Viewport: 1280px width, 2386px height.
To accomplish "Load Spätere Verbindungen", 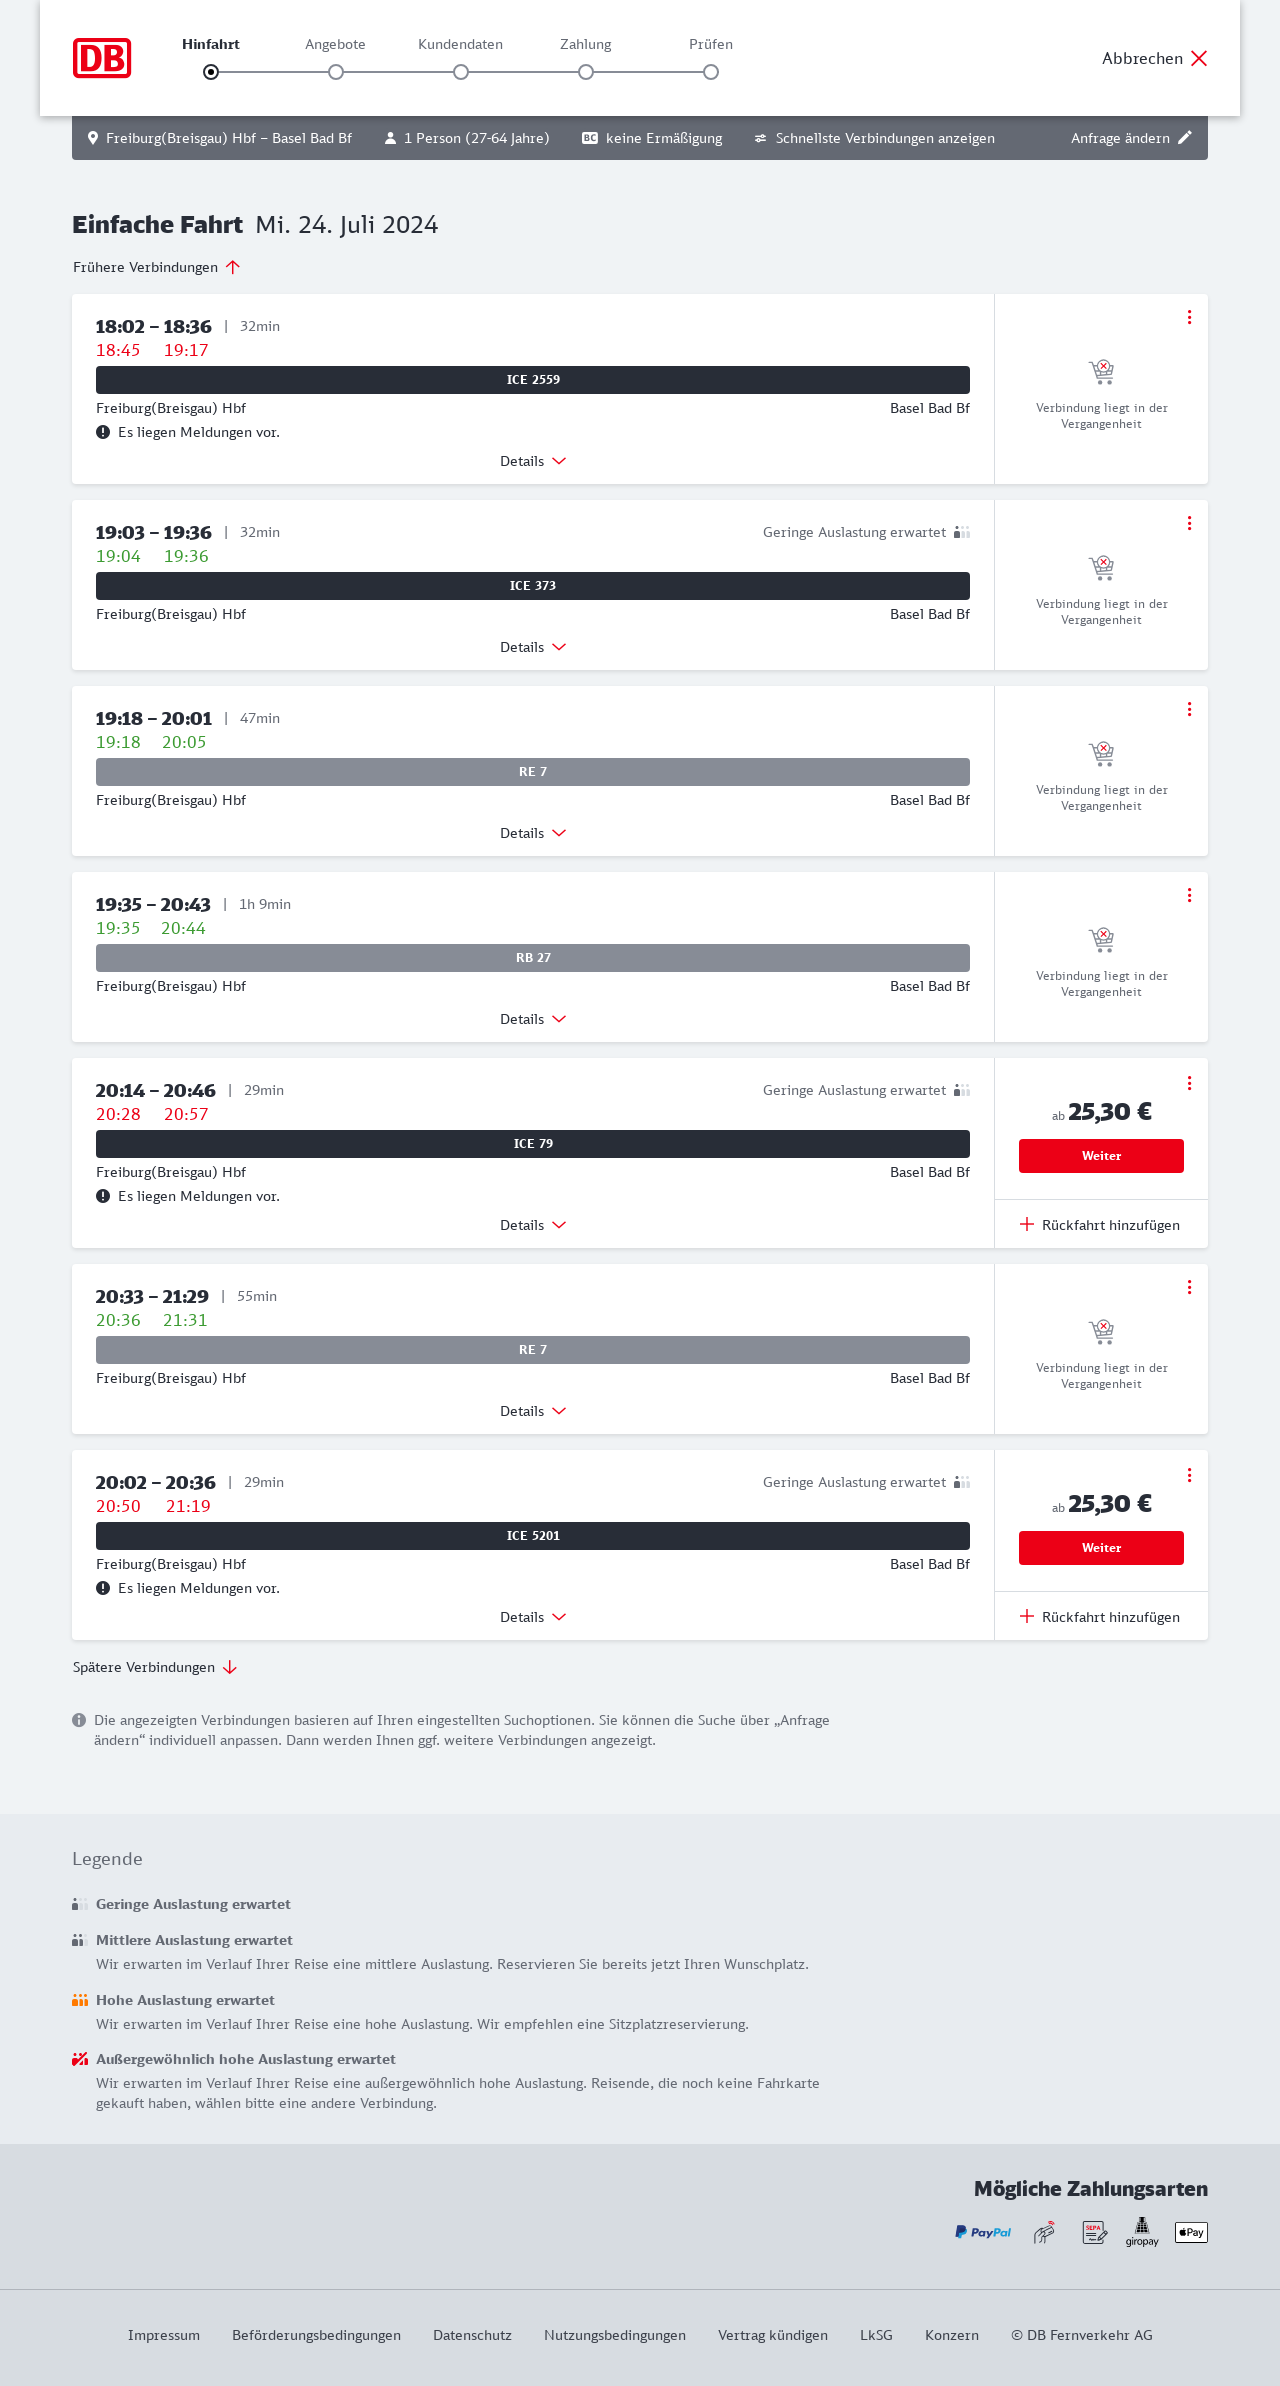I will 155,1667.
